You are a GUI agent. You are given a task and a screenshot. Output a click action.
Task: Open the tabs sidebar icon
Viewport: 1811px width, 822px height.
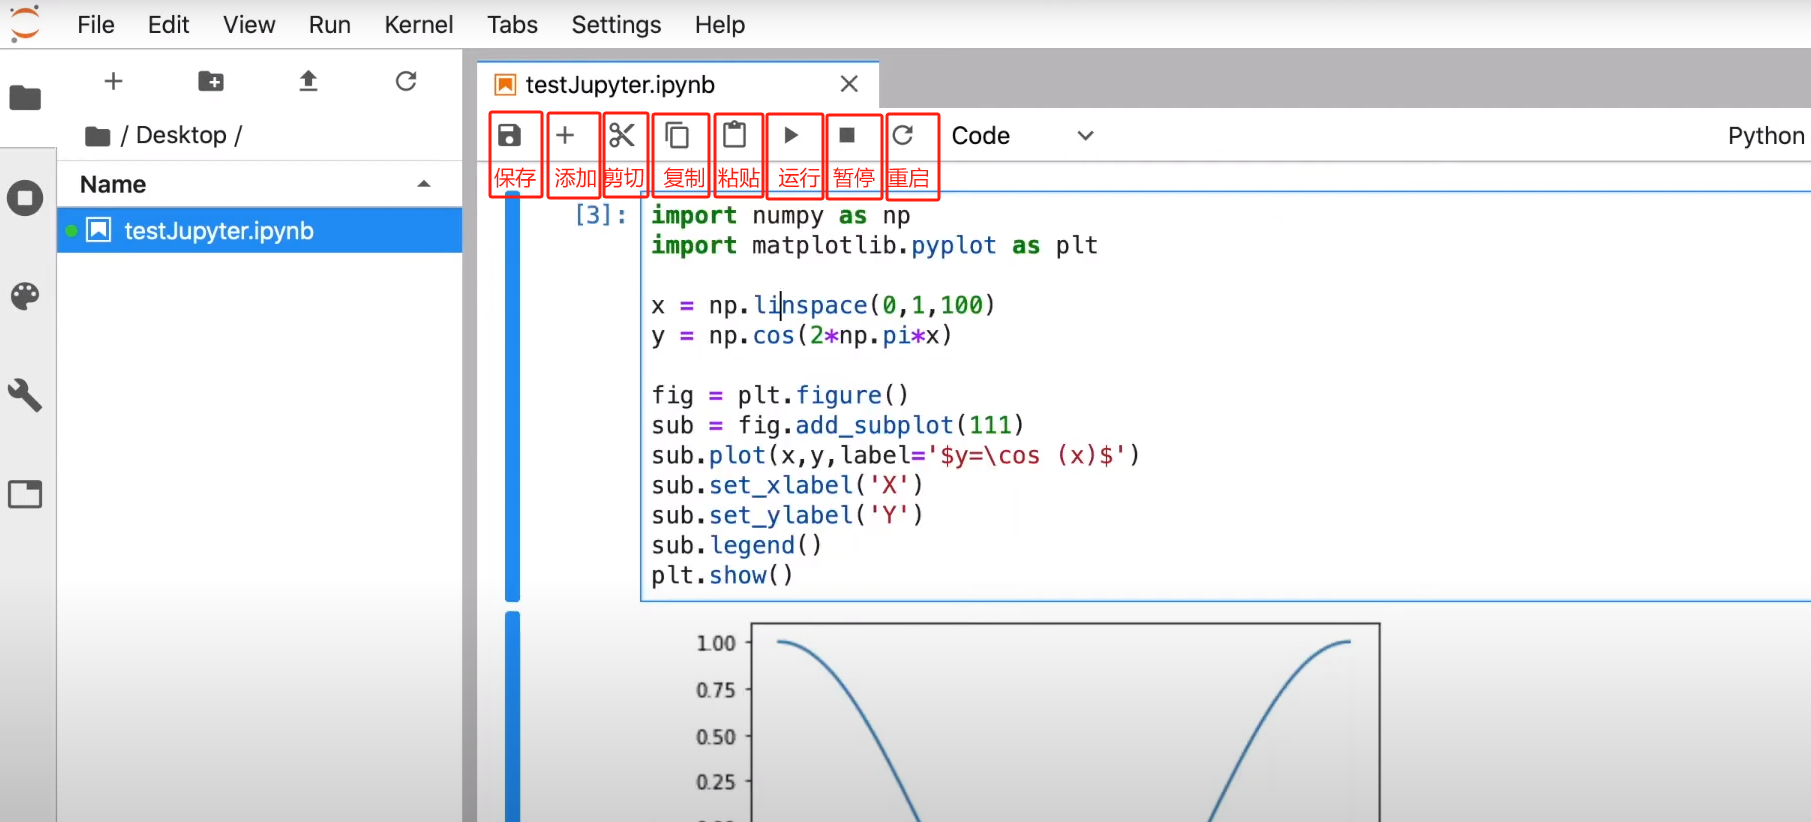pyautogui.click(x=25, y=494)
